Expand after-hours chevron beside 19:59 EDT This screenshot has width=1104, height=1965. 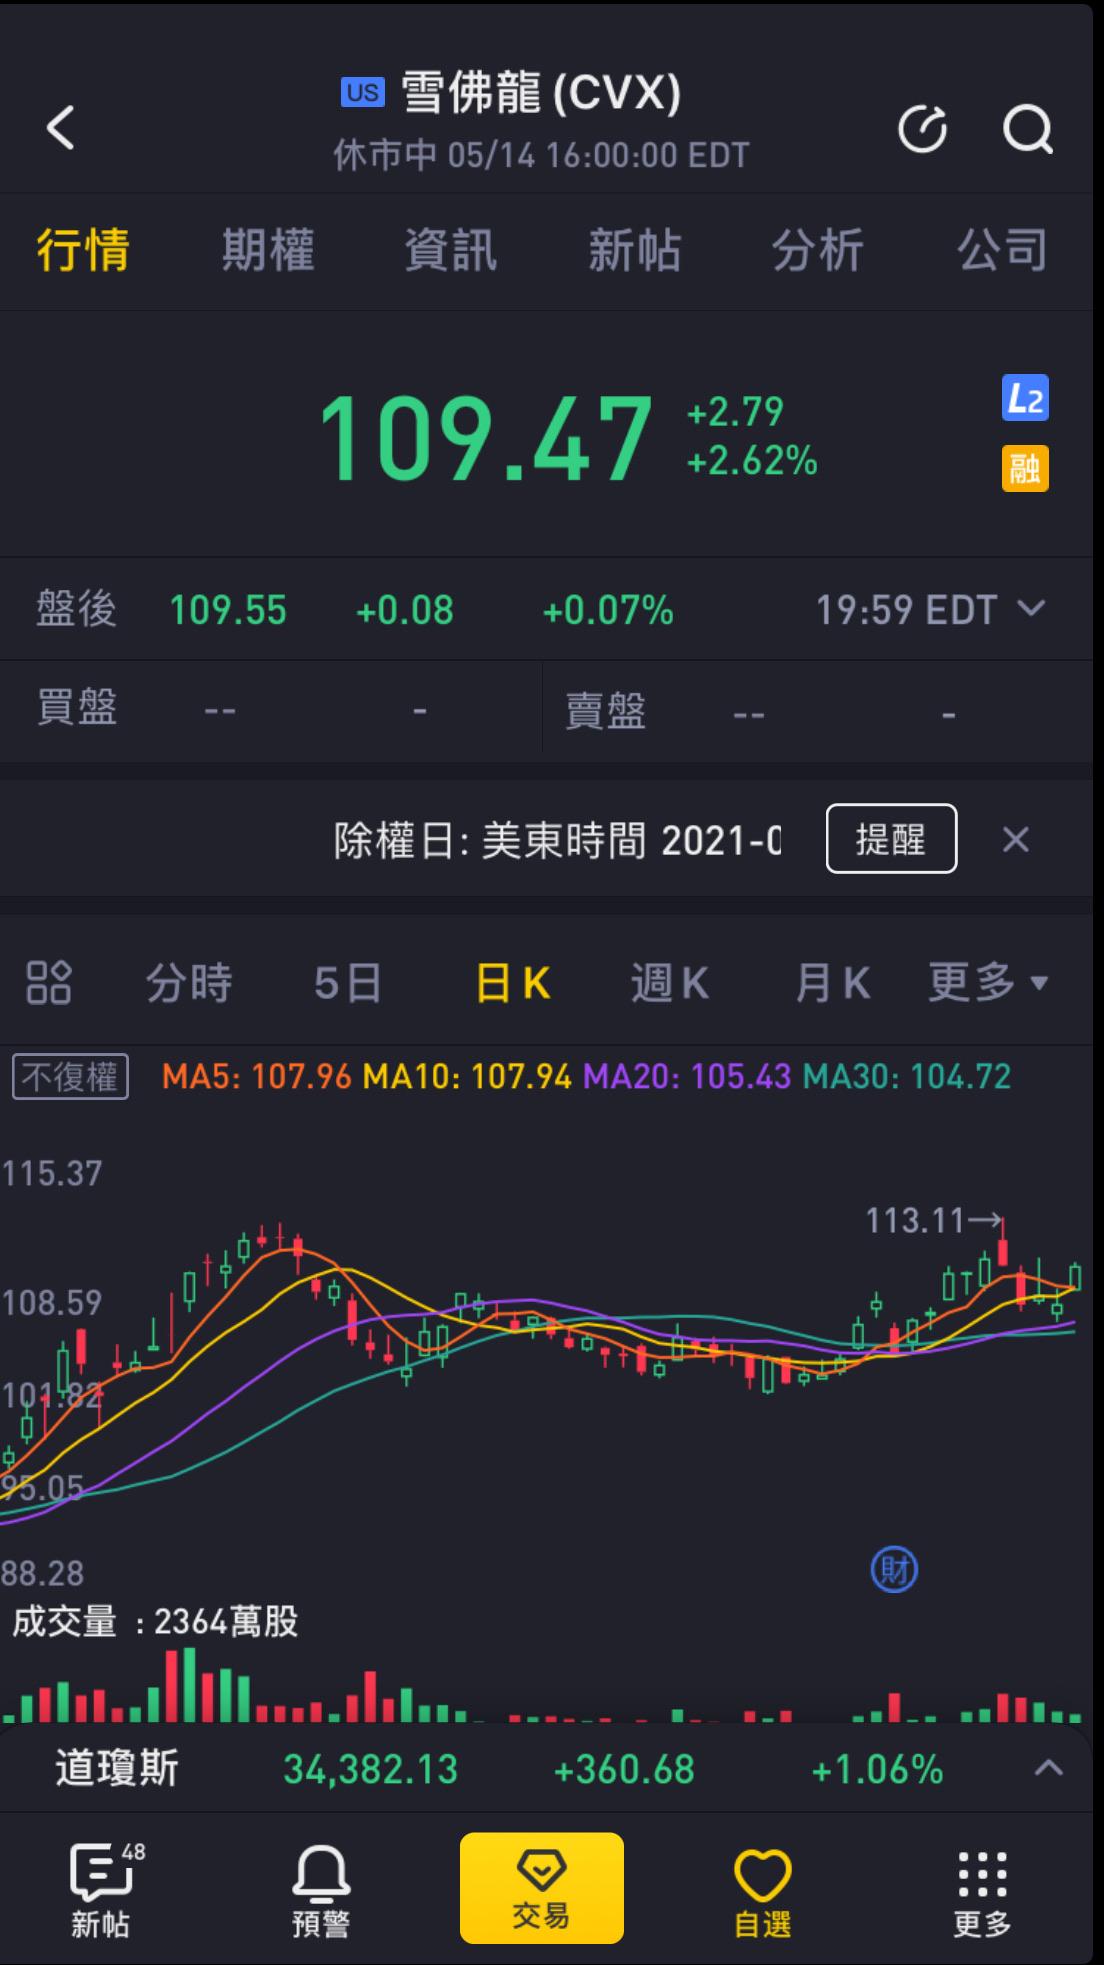click(x=1031, y=608)
